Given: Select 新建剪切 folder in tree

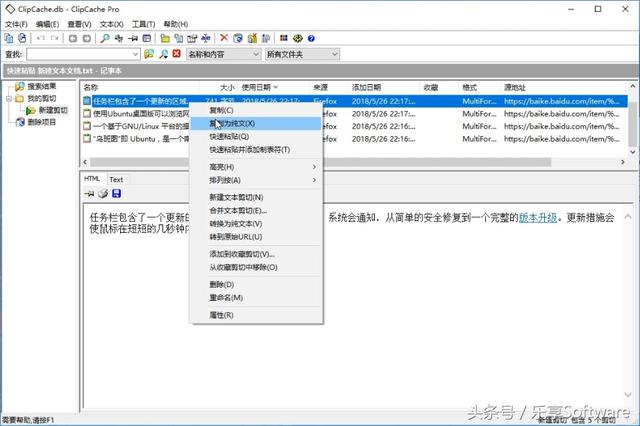Looking at the screenshot, I should tap(53, 110).
